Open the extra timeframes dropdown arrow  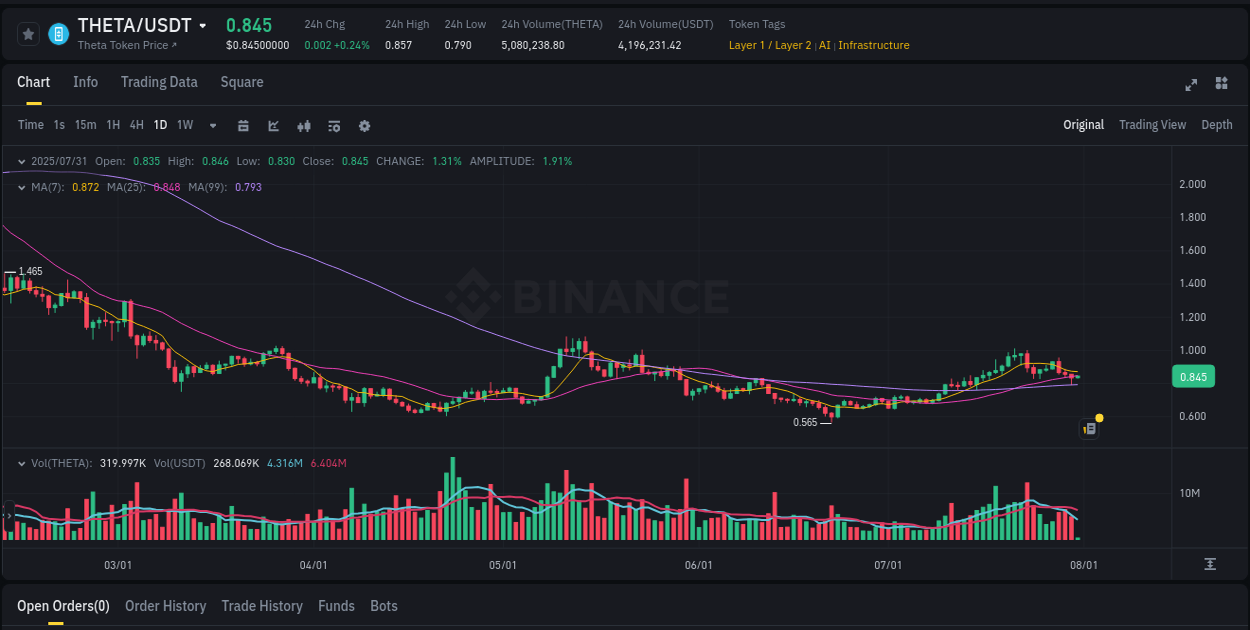pyautogui.click(x=211, y=125)
